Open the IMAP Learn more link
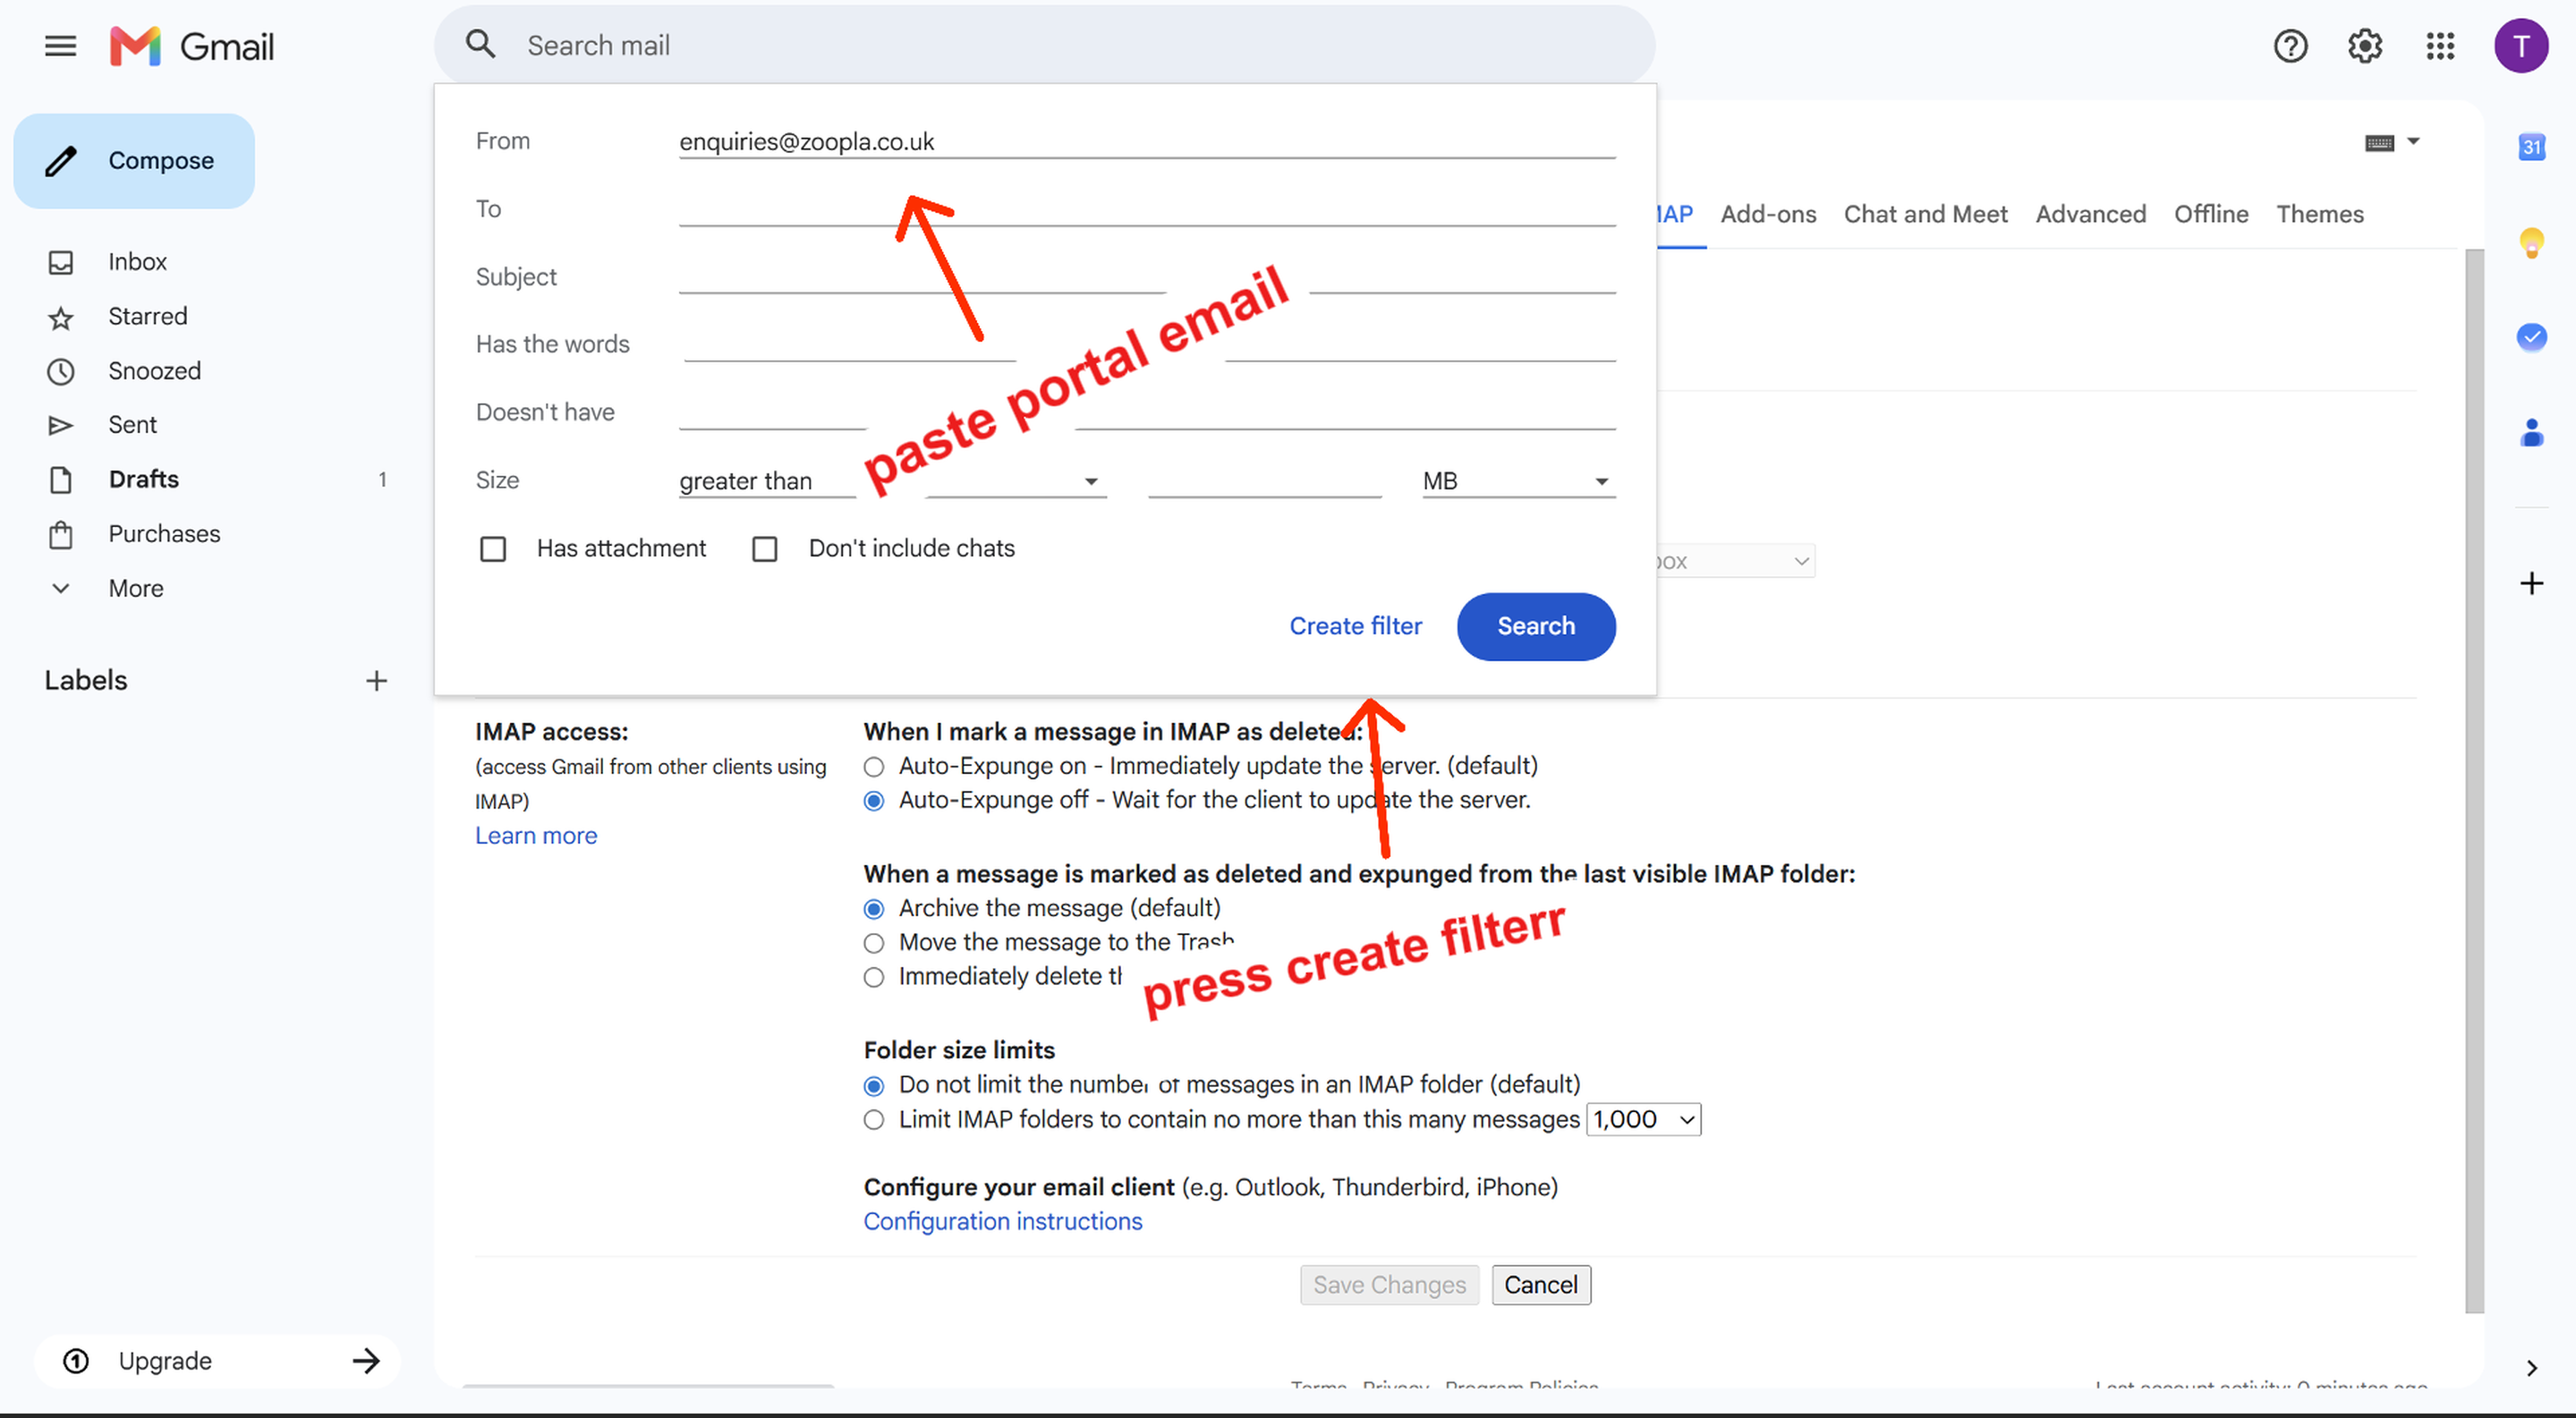The image size is (2576, 1418). (x=536, y=836)
